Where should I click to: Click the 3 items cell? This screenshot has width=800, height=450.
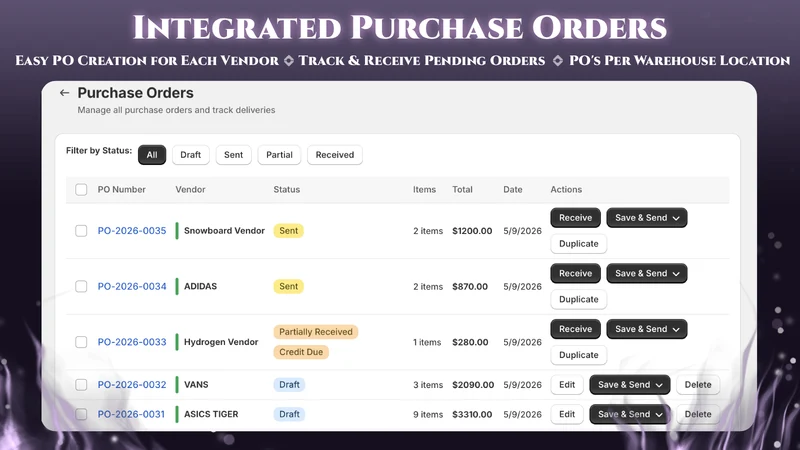(x=428, y=385)
